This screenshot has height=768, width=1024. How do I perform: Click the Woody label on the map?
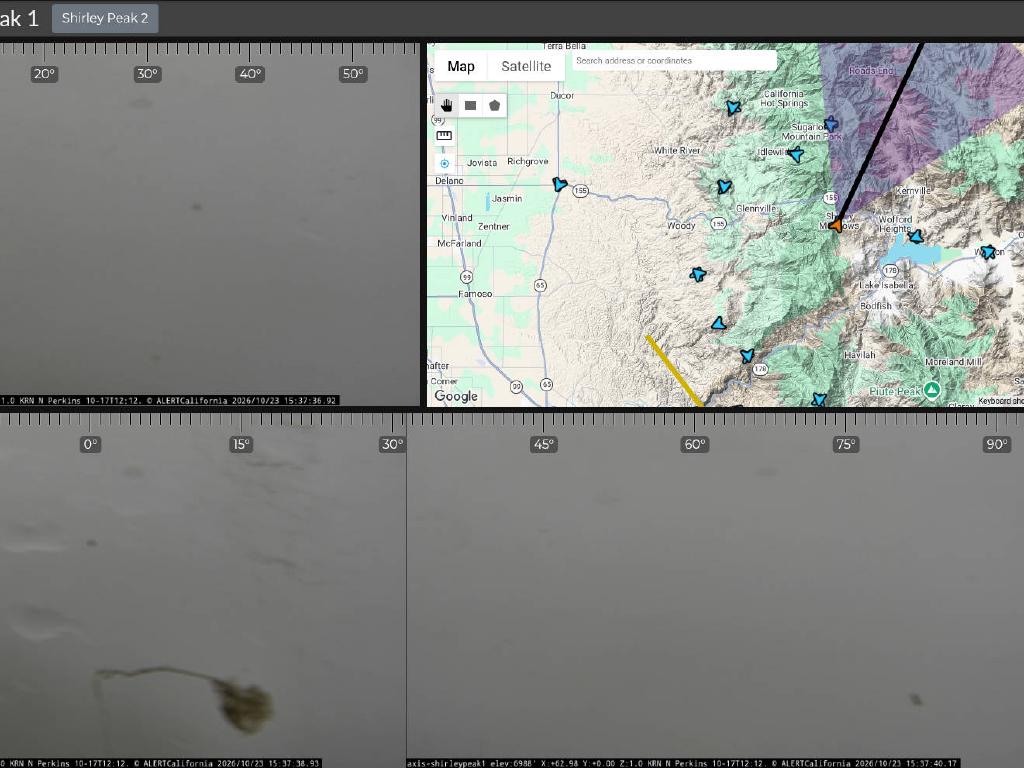click(x=680, y=226)
